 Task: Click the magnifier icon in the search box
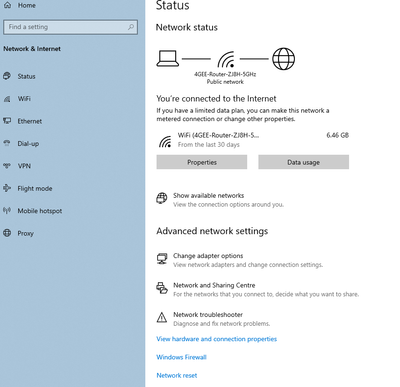(x=131, y=27)
